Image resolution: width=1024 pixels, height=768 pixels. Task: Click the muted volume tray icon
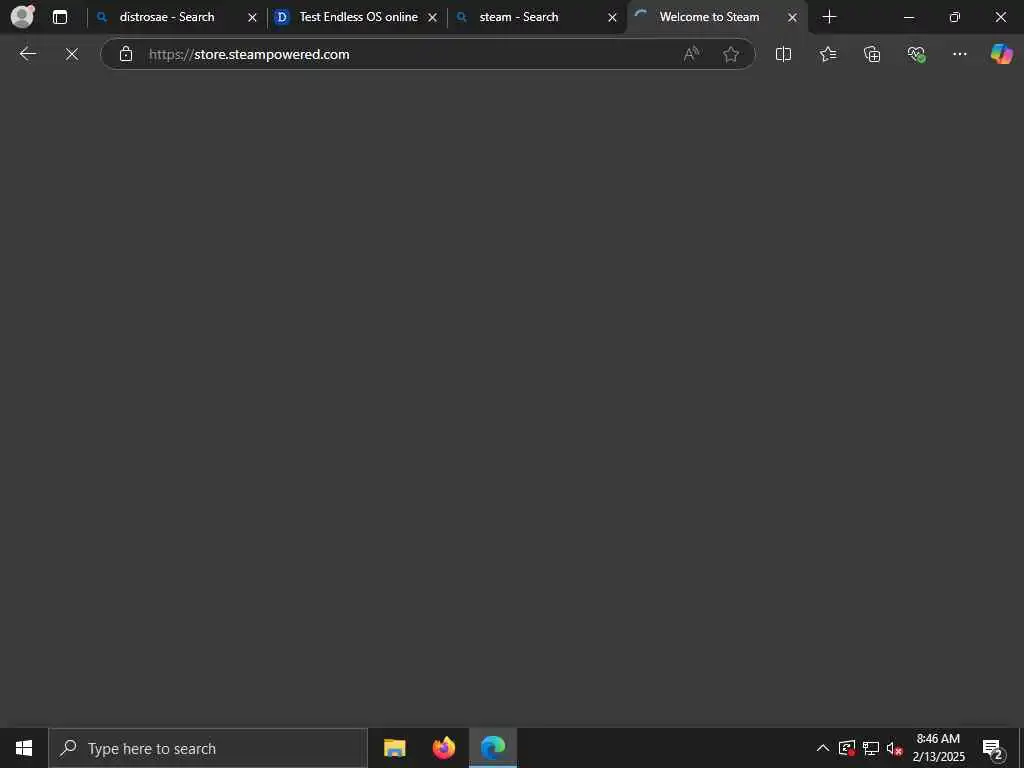[x=894, y=748]
